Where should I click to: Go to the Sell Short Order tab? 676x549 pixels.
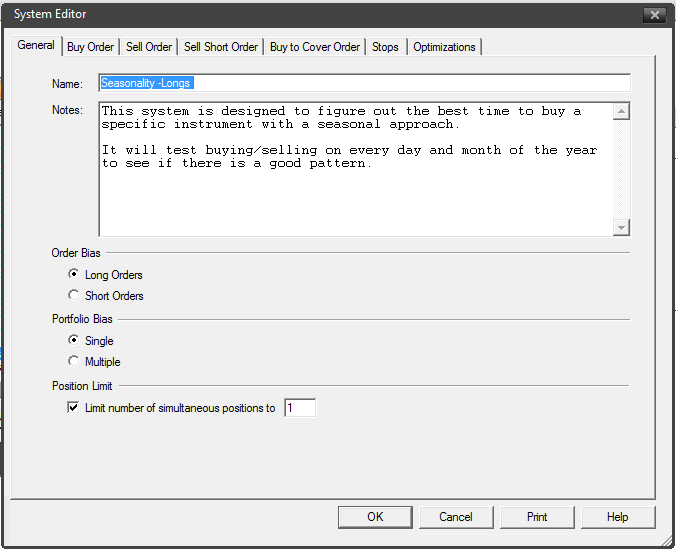221,47
